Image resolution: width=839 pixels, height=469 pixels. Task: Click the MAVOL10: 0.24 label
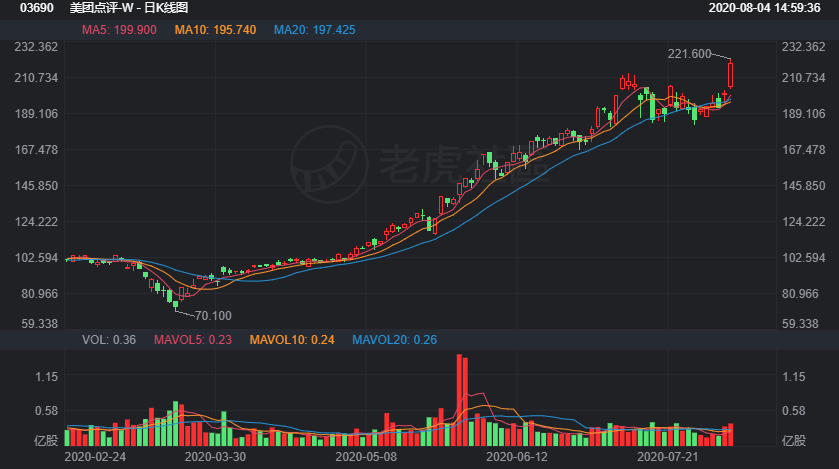292,340
